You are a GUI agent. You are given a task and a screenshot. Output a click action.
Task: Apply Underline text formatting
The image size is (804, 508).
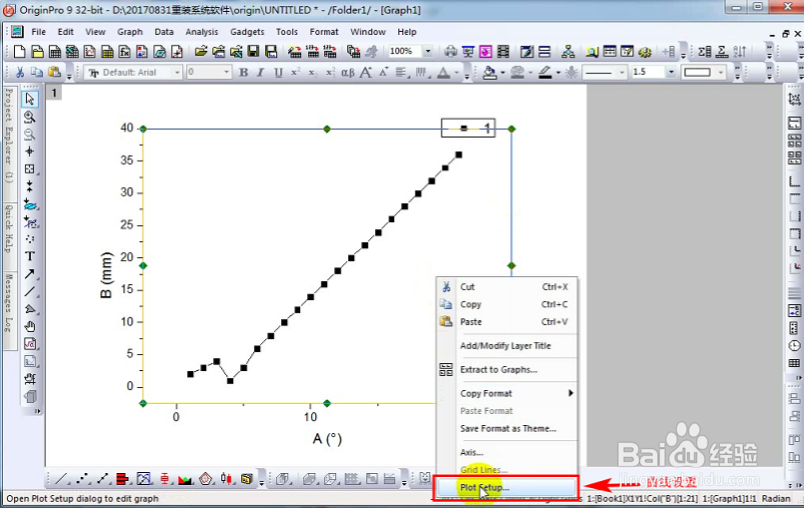278,72
